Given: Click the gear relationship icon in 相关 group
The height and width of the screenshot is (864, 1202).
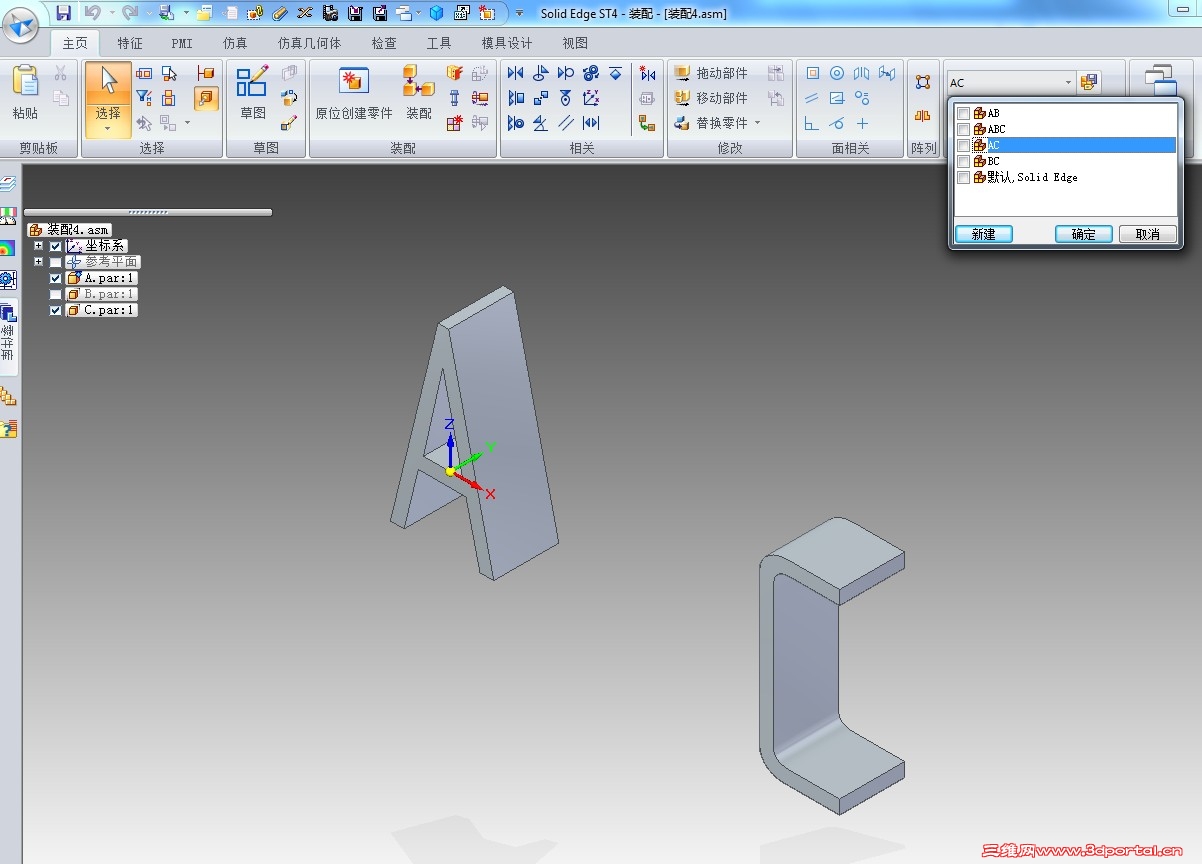Looking at the screenshot, I should (x=591, y=73).
